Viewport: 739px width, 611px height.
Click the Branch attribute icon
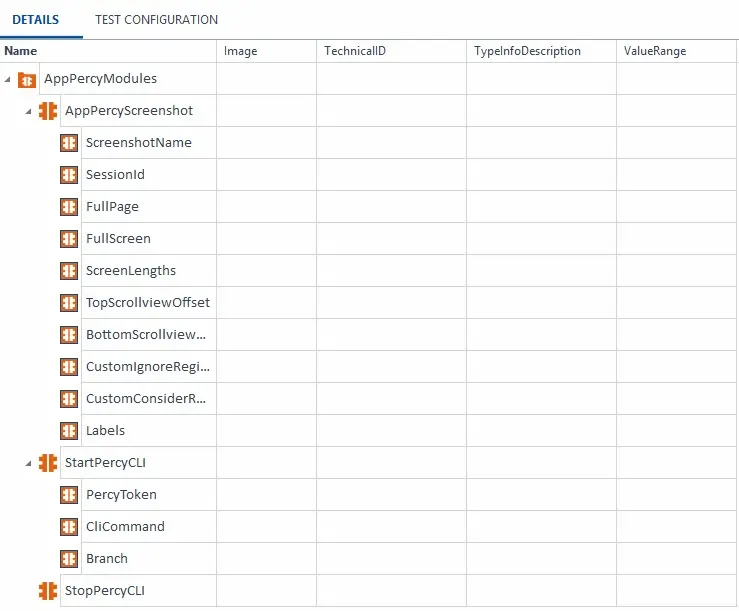click(69, 559)
